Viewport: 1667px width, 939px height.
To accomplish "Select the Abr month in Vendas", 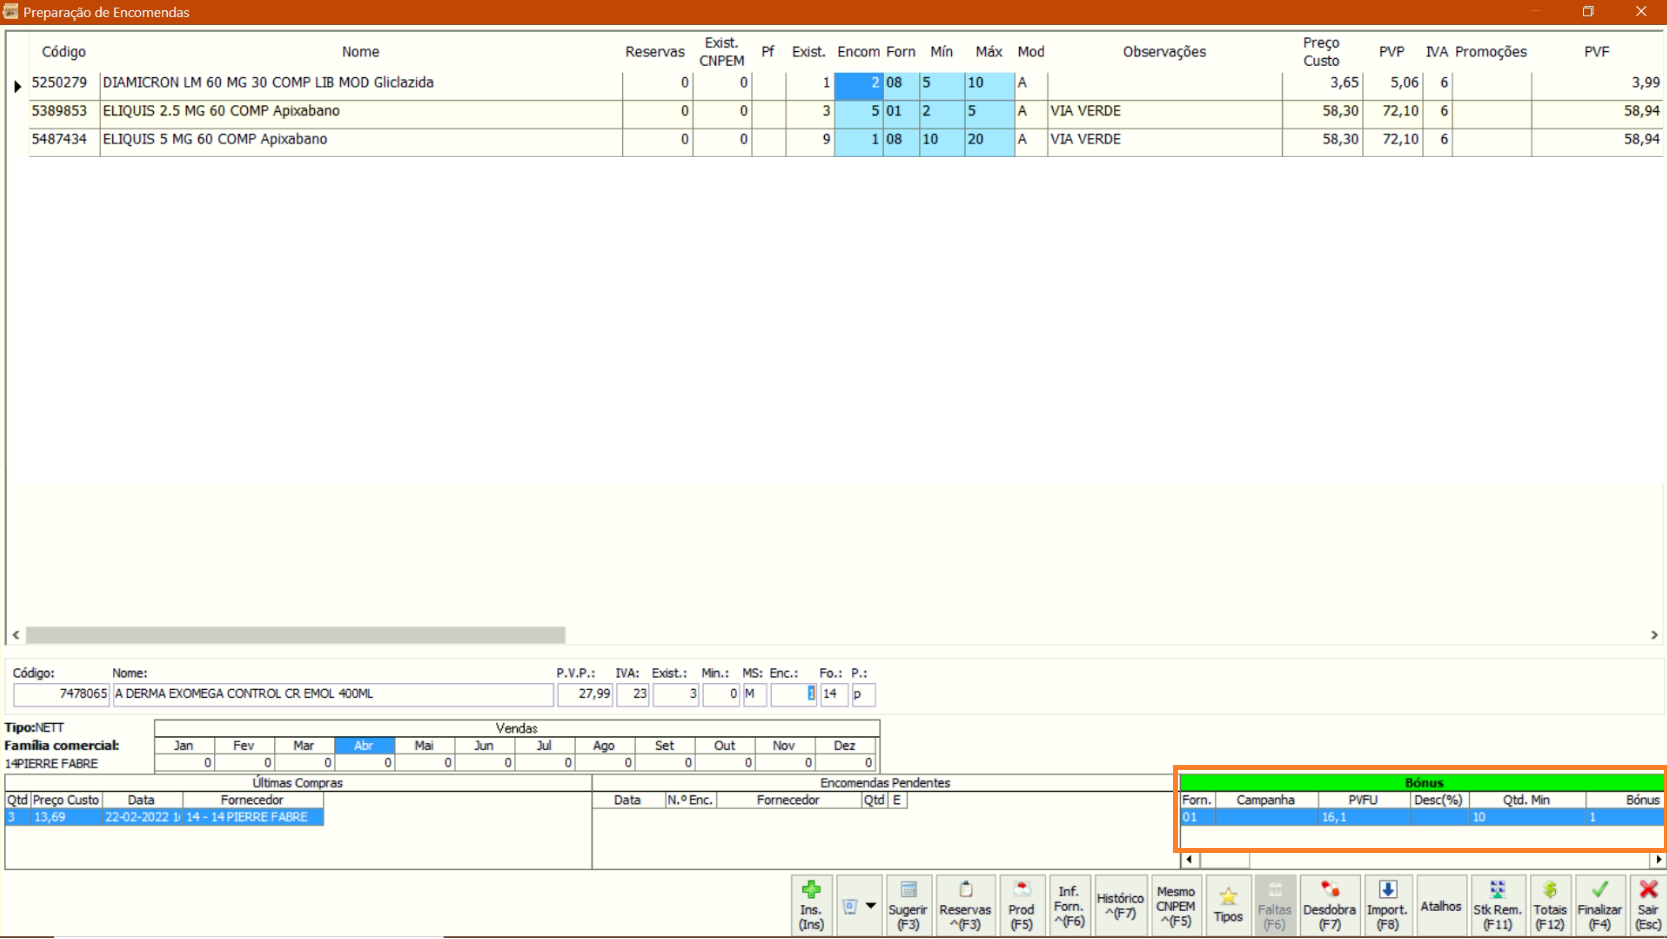I will click(x=364, y=746).
